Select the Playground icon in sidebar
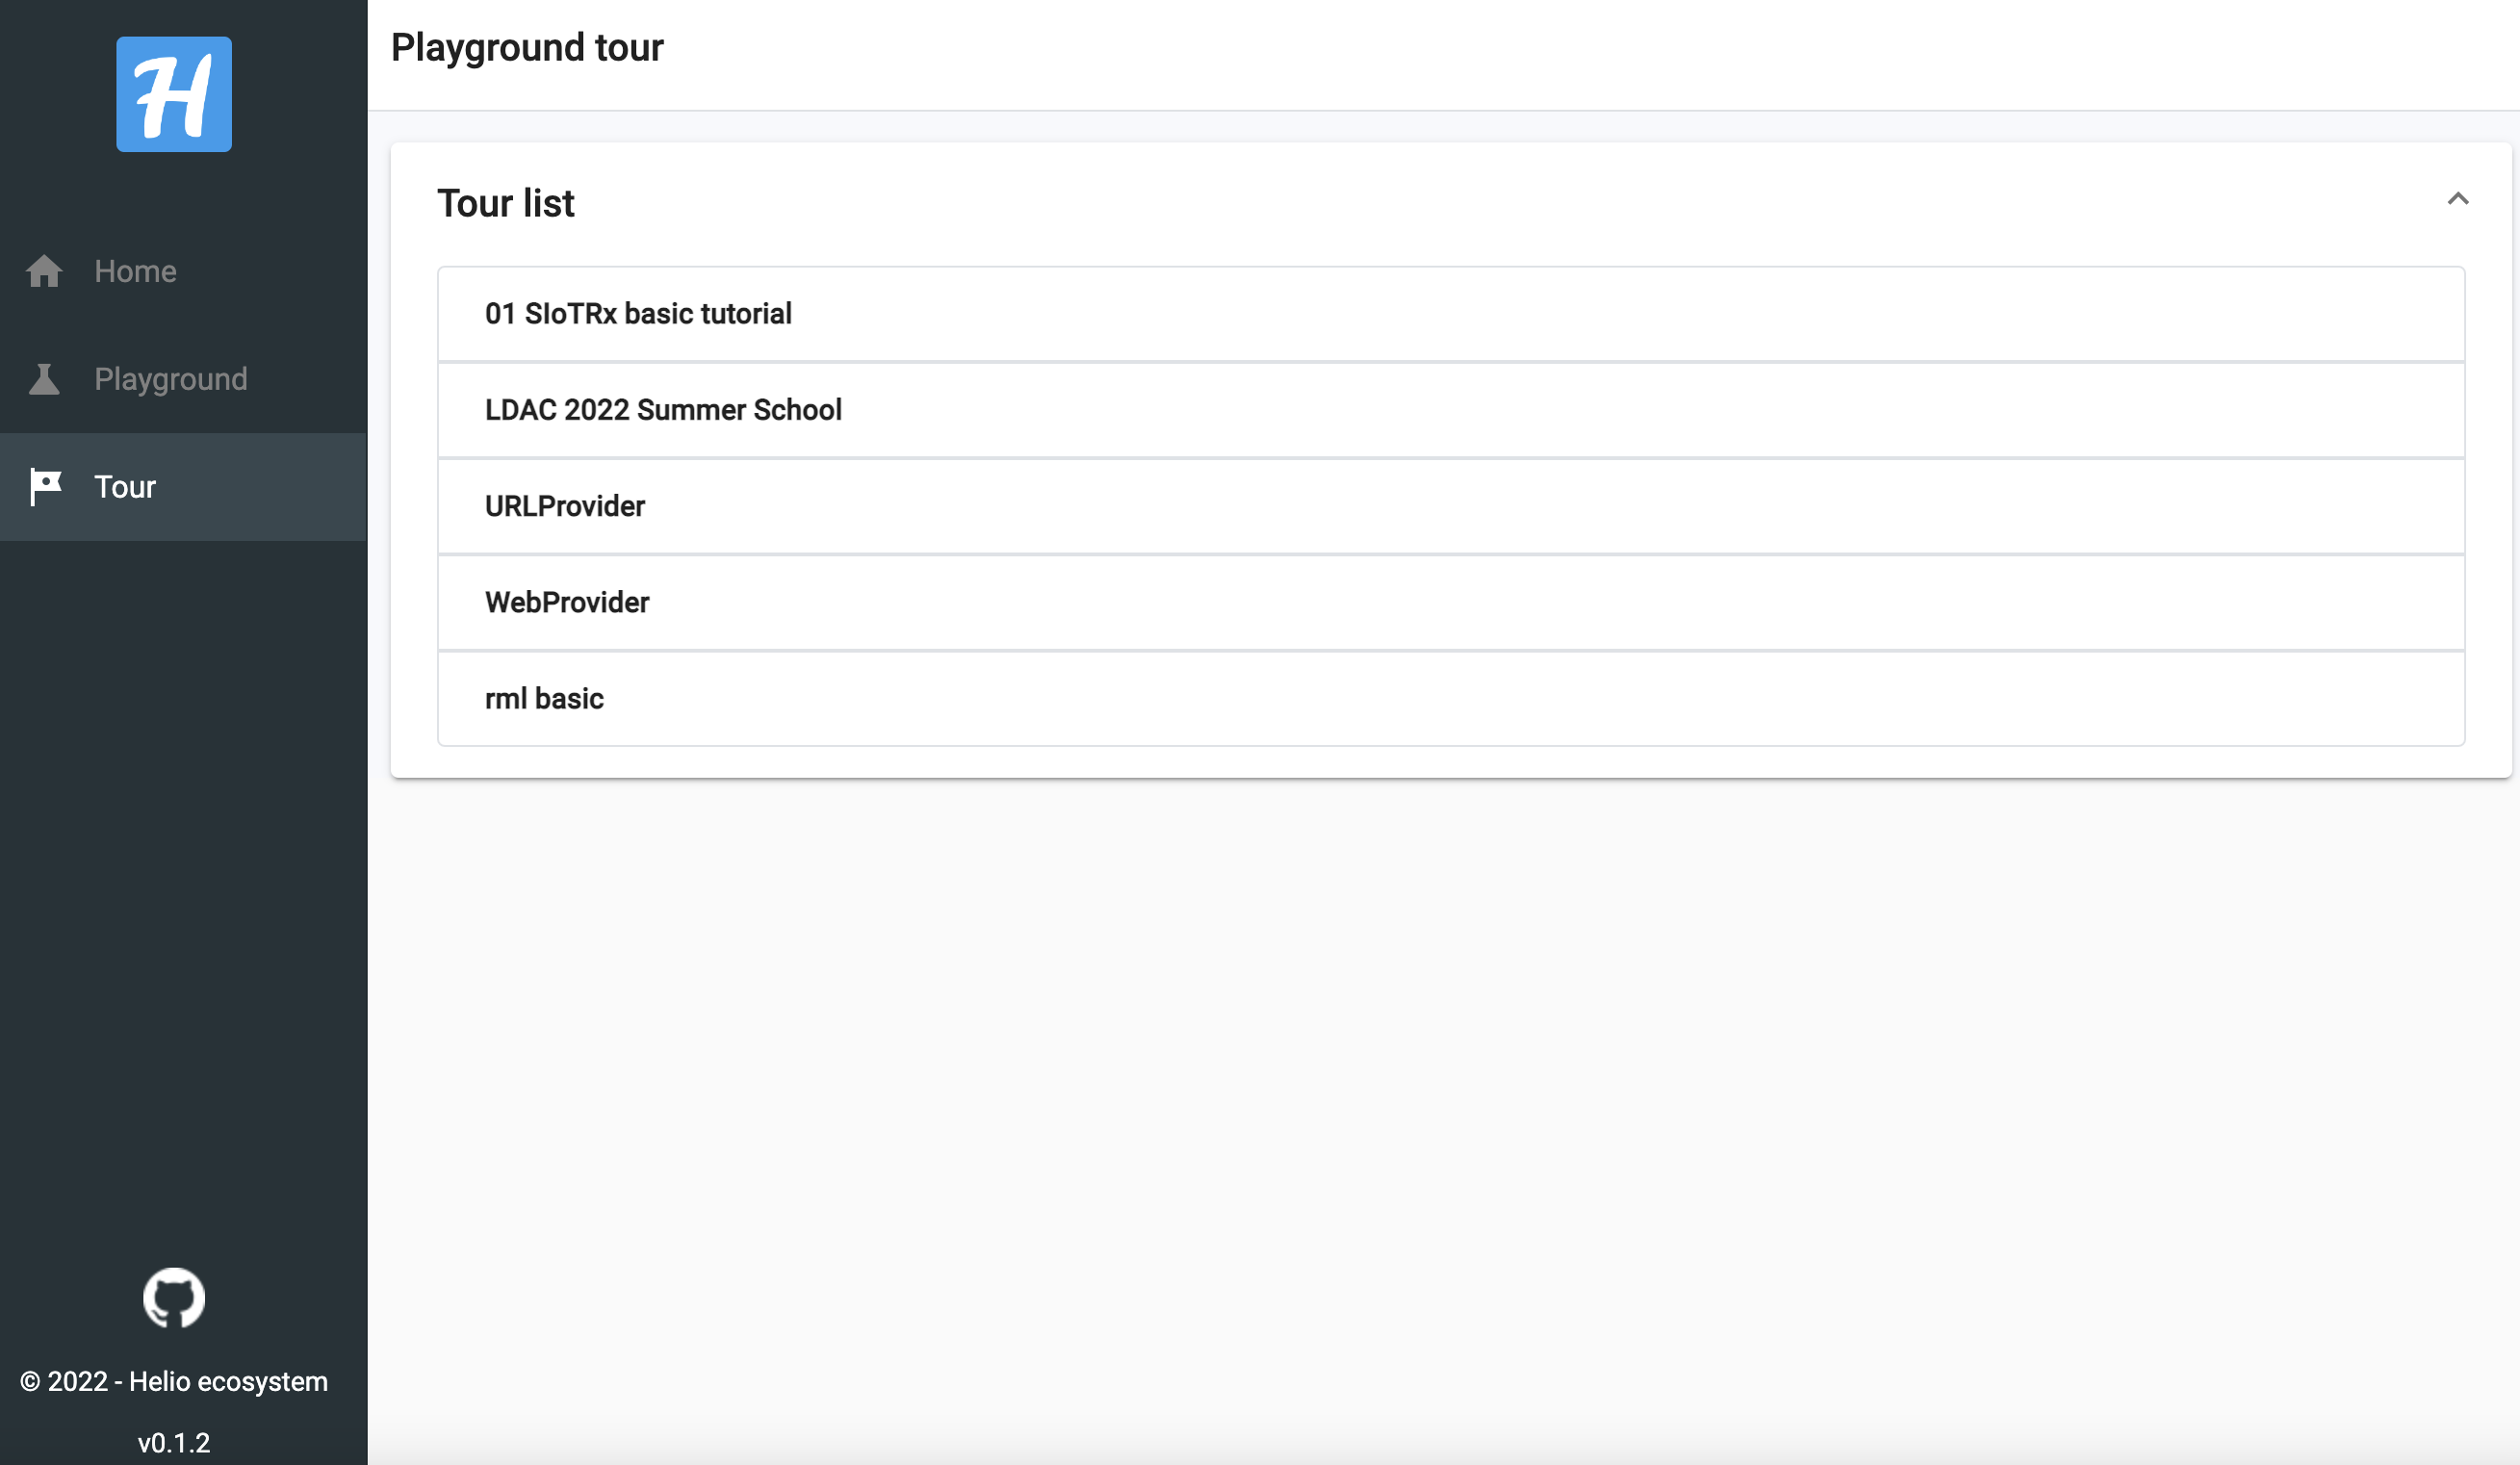 pos(43,378)
